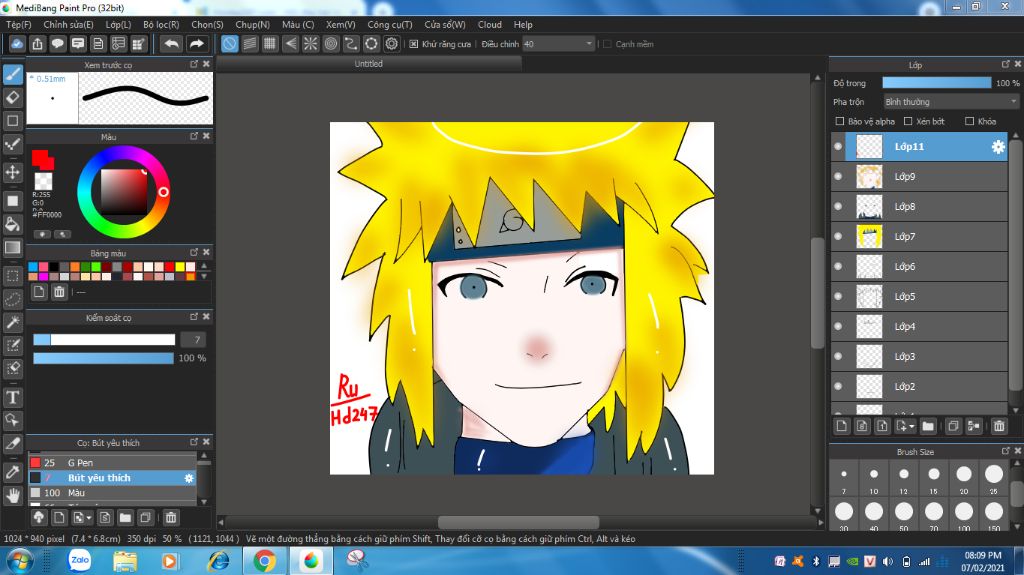Click red foreground color swatch
Screen dimensions: 1024x575
tap(40, 157)
